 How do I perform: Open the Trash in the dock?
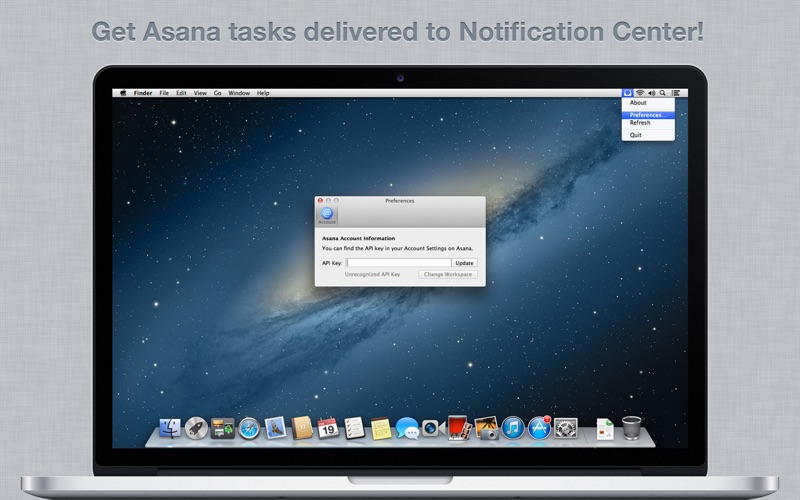[632, 428]
